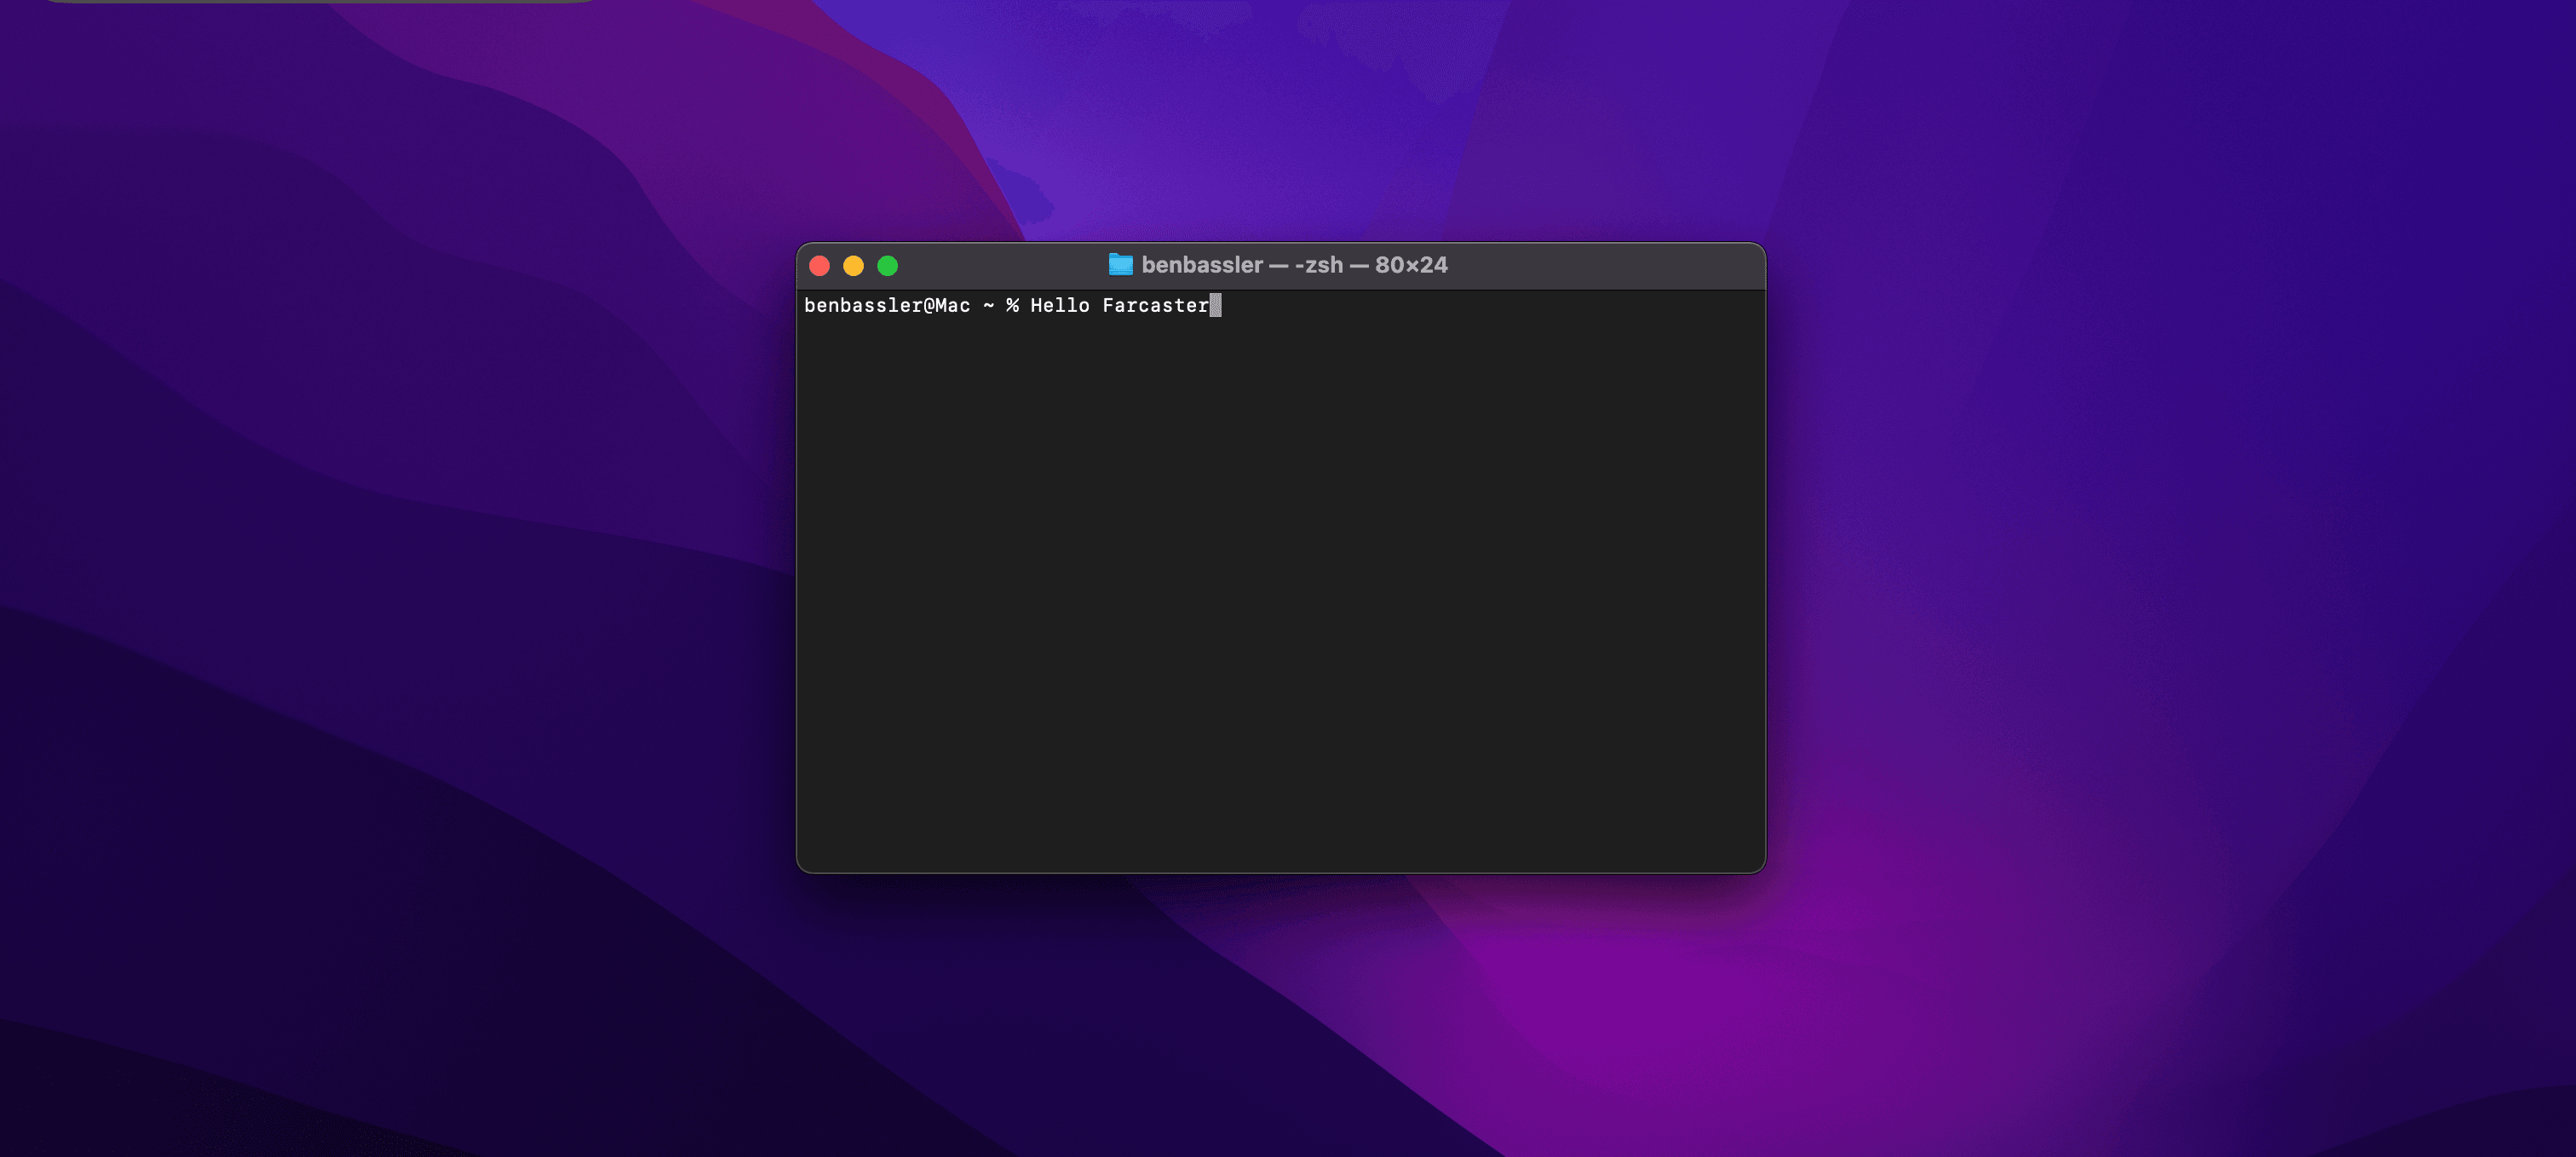This screenshot has height=1157, width=2576.
Task: Close the Terminal window with red button
Action: [819, 266]
